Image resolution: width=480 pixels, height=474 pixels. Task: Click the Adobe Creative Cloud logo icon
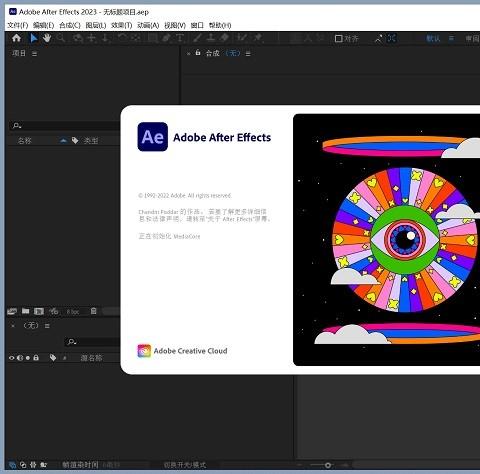pos(144,351)
